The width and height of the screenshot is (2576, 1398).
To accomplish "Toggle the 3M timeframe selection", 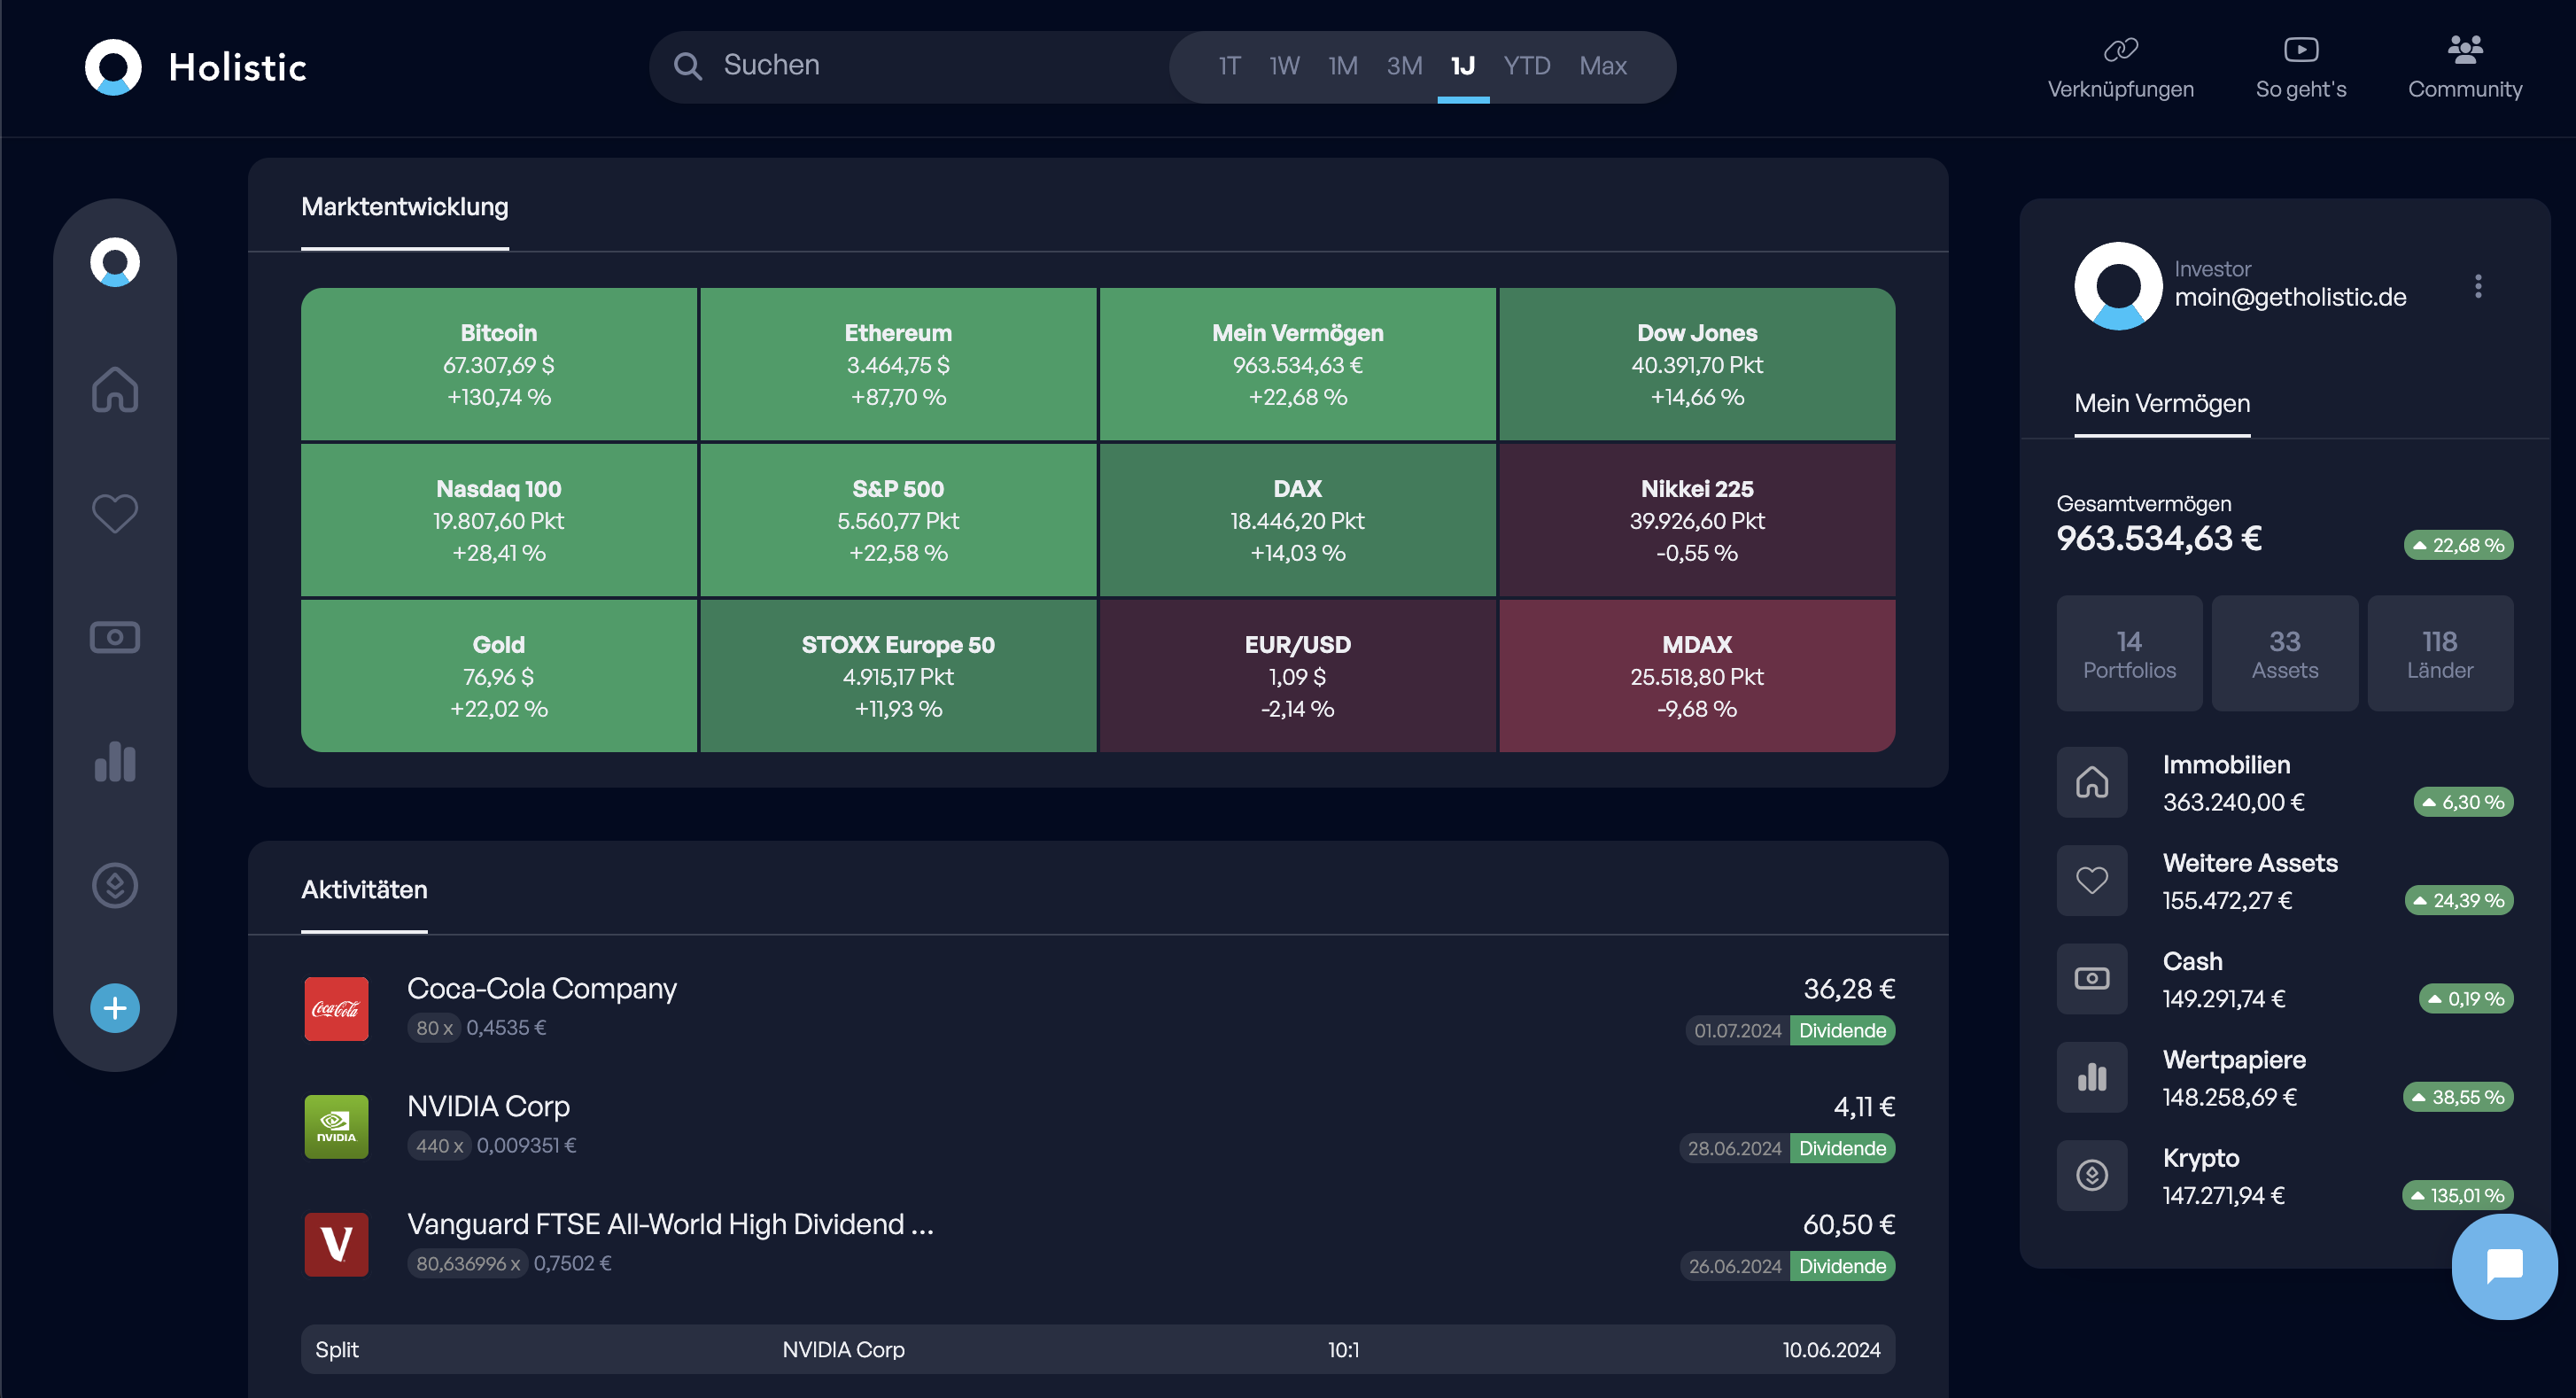I will click(1404, 66).
